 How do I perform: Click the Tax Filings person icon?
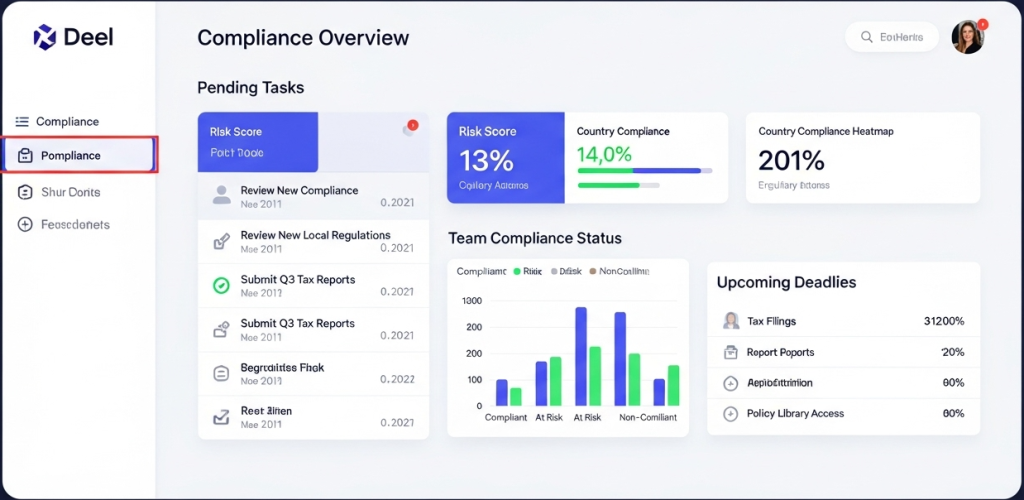[x=729, y=321]
